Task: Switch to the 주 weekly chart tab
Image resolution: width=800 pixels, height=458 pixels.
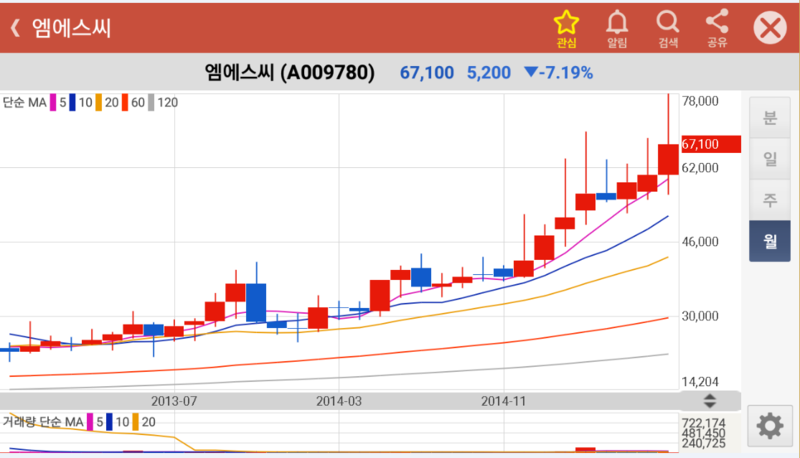Action: (x=769, y=199)
